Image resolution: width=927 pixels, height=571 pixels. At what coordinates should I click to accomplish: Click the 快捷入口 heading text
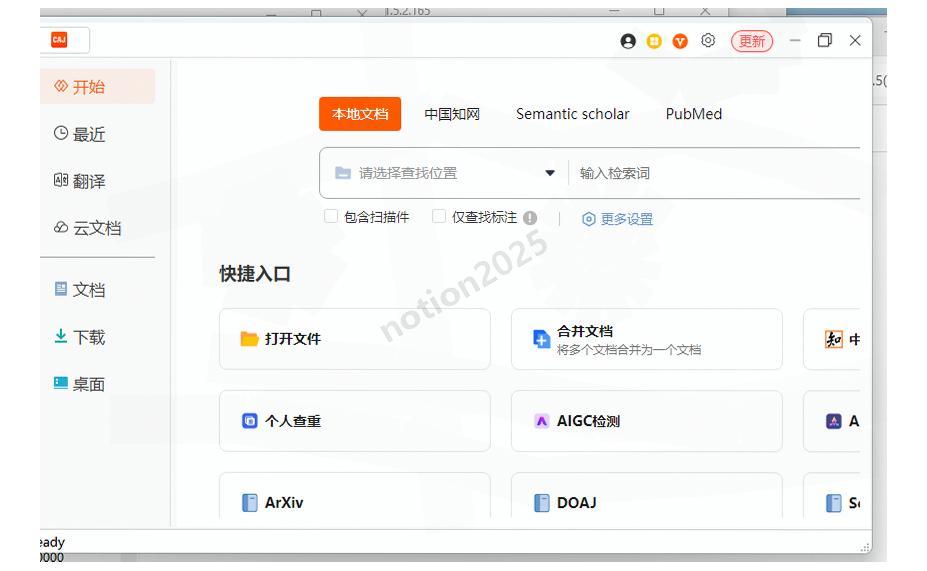click(x=255, y=274)
